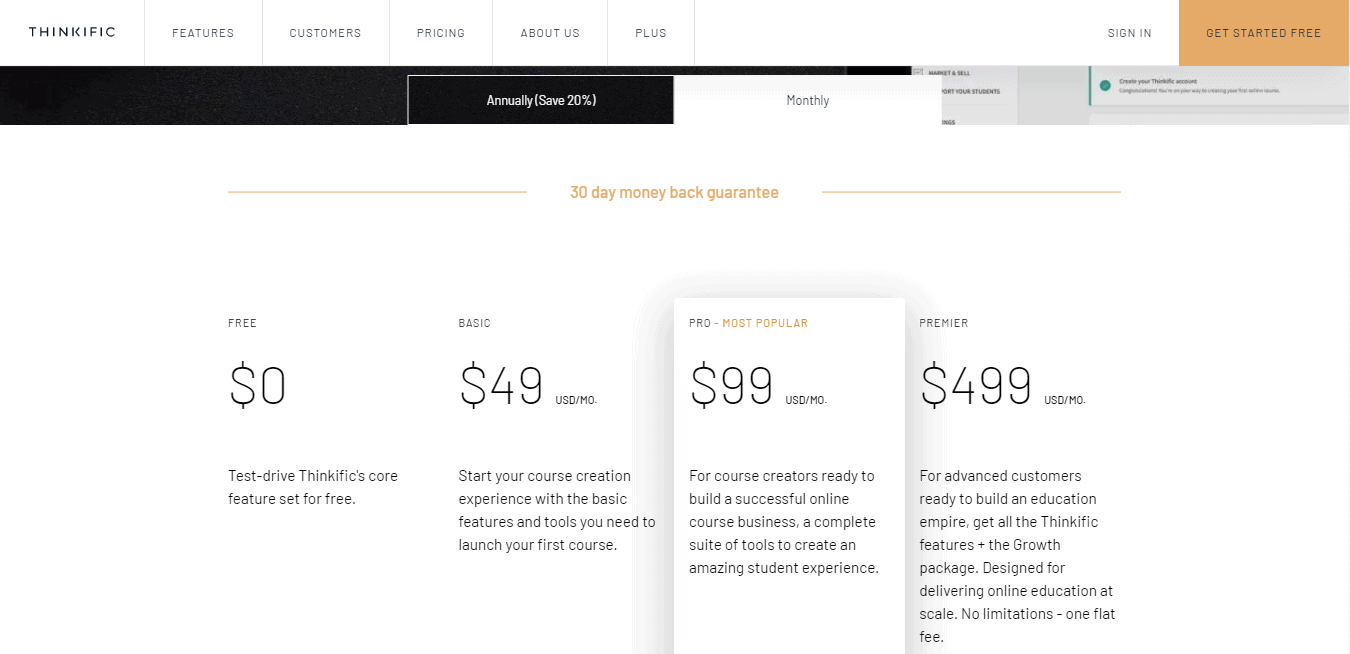Select Pricing in the navigation bar

coord(441,33)
